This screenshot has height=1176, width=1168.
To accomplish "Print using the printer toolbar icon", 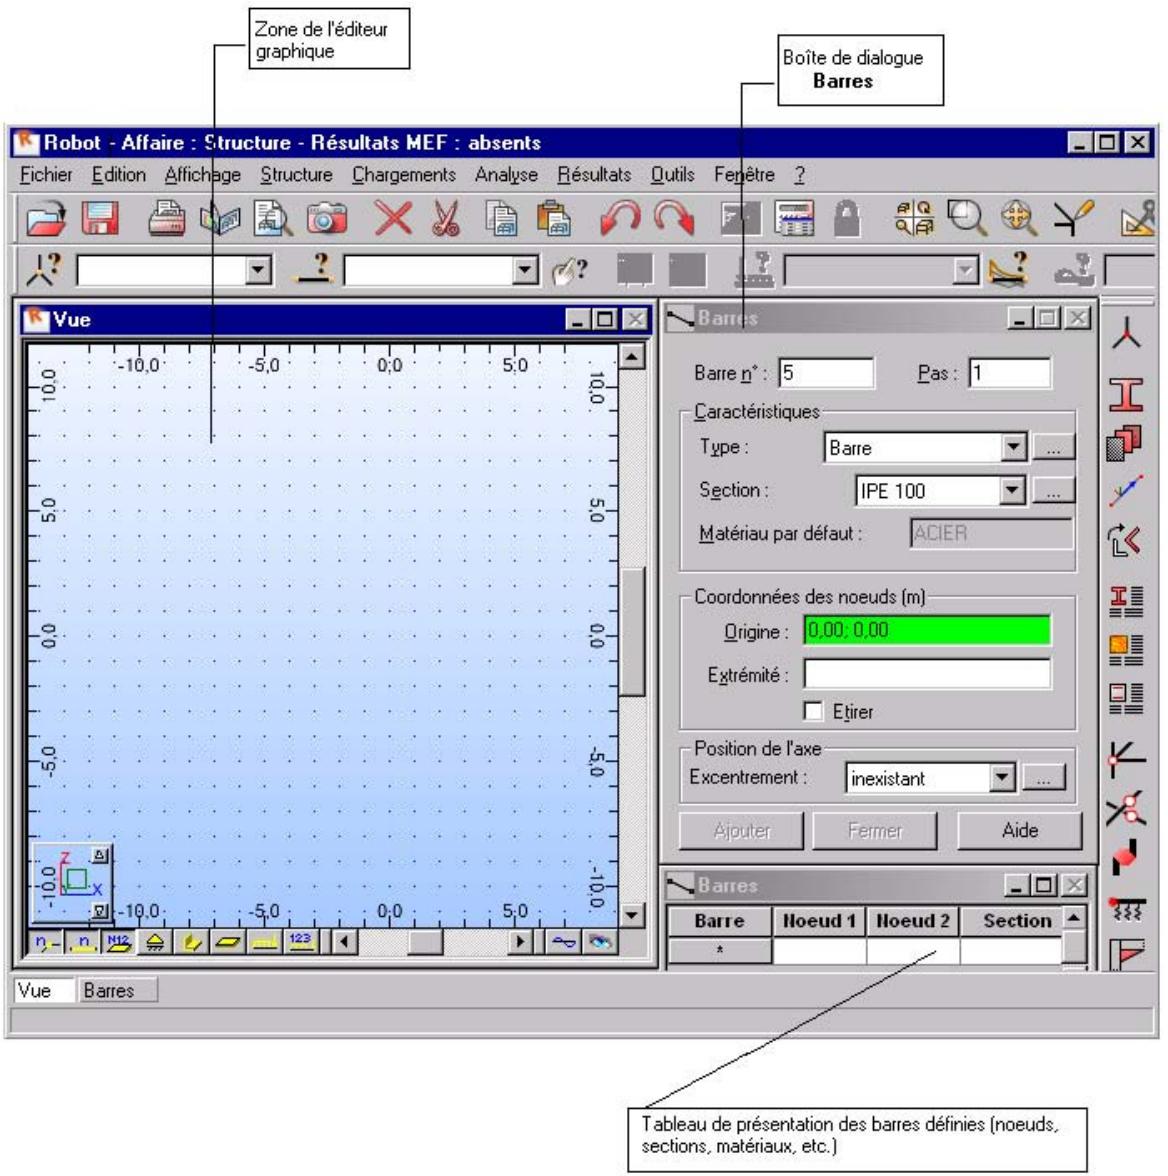I will coord(167,219).
